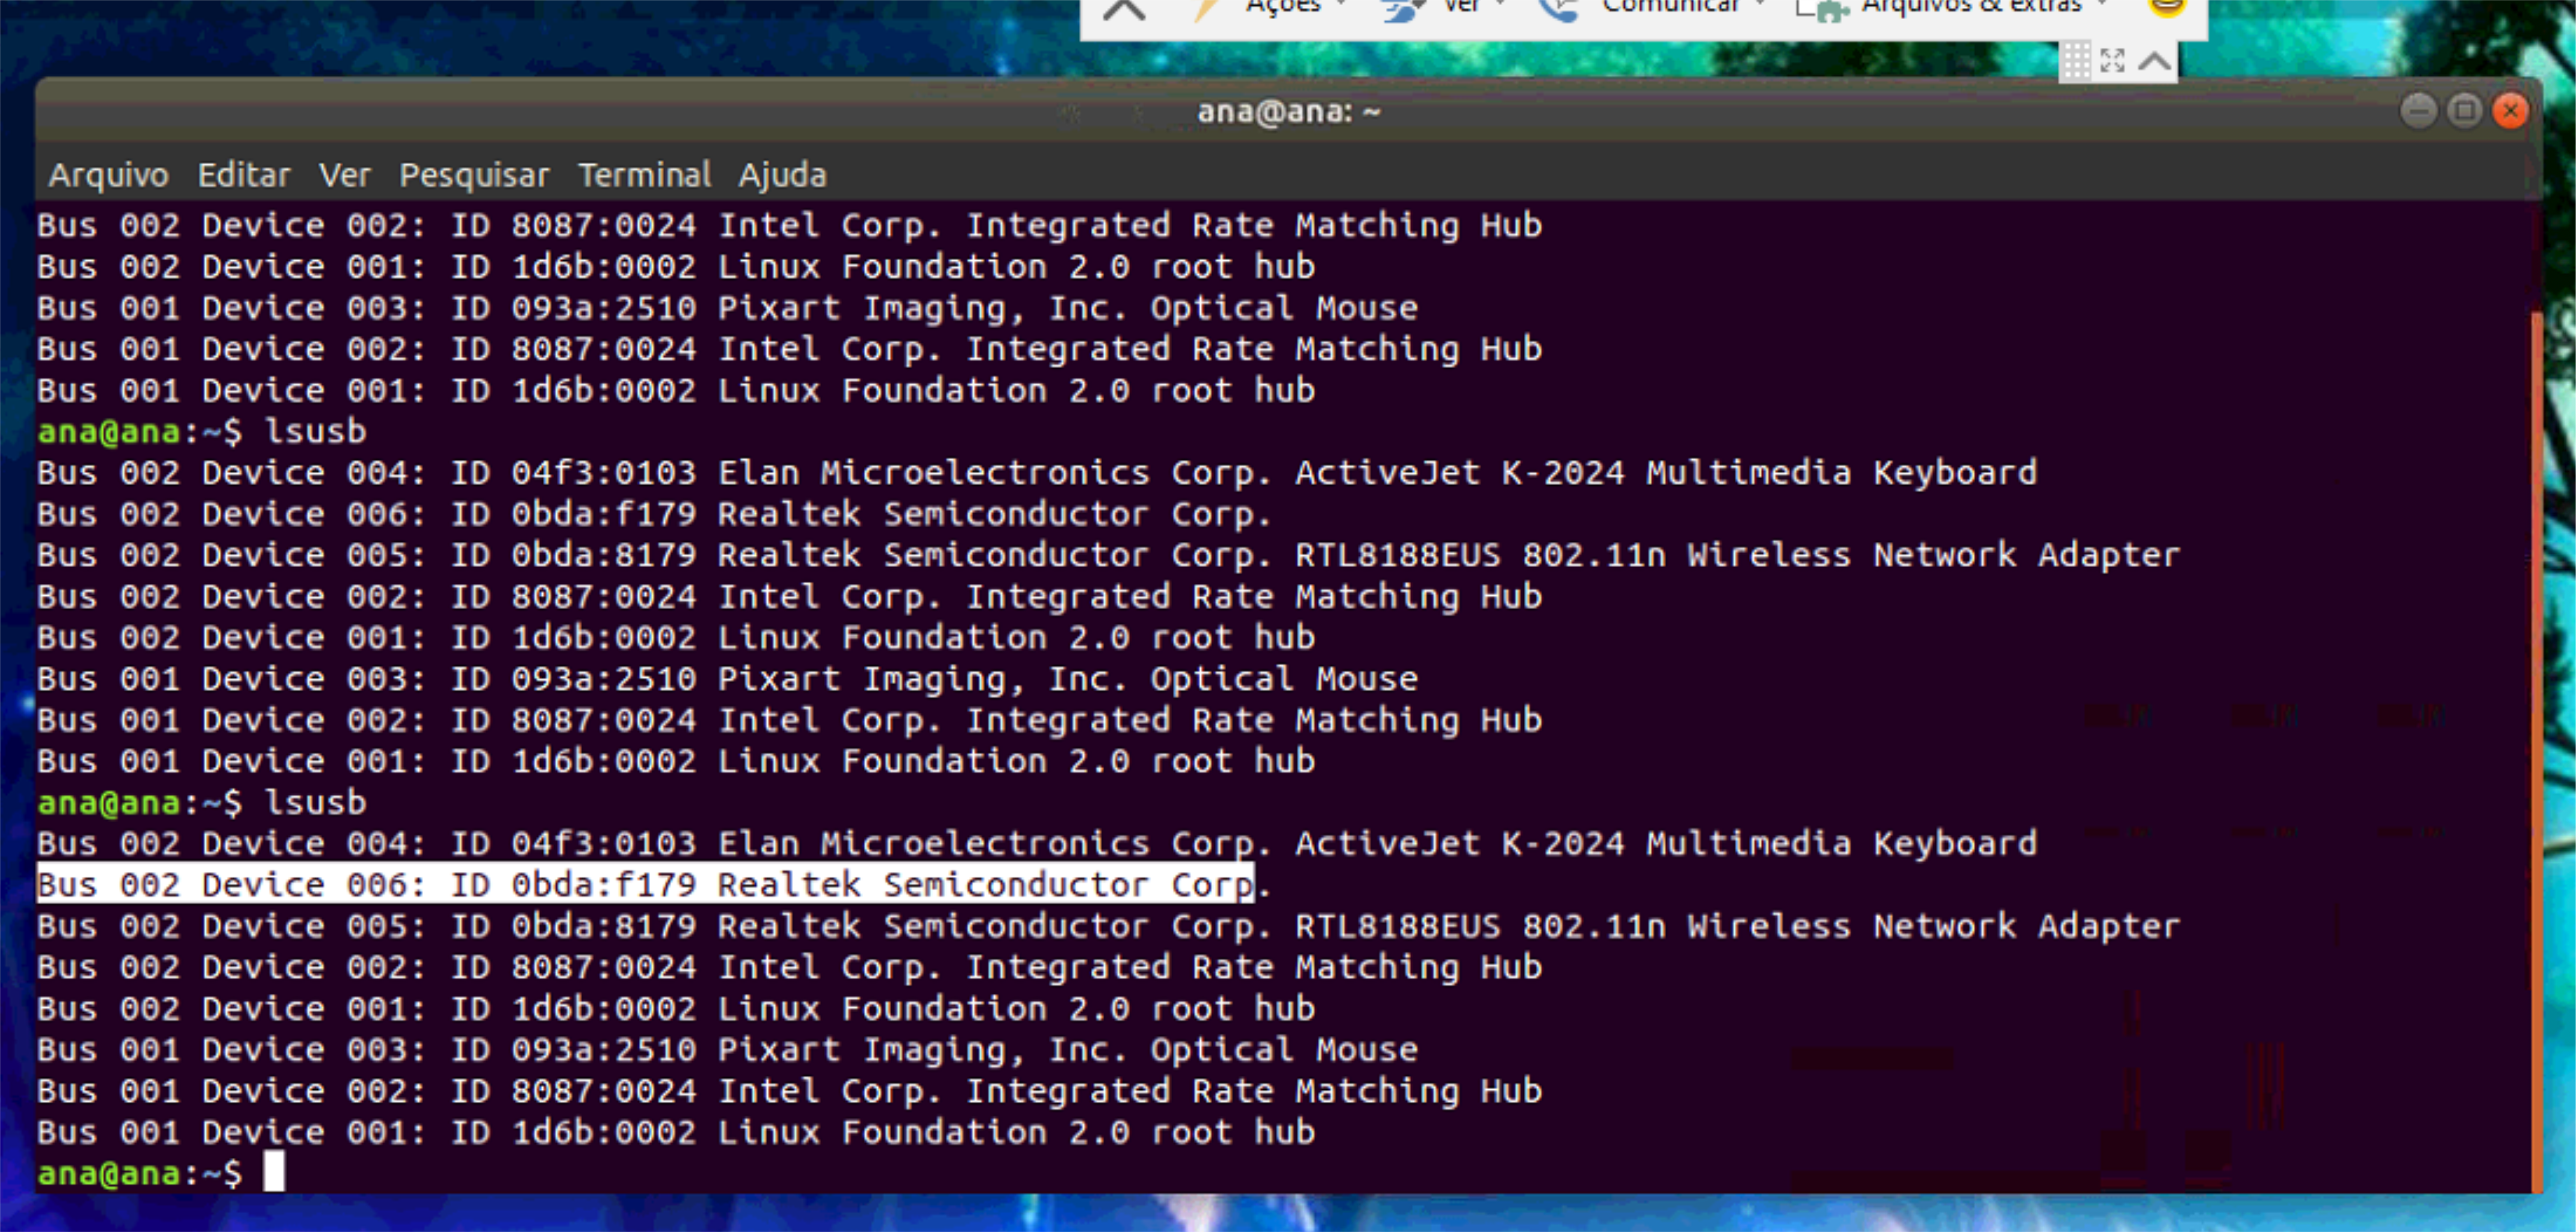Click the terminal title 'ana@ana: ~'

click(x=1288, y=111)
